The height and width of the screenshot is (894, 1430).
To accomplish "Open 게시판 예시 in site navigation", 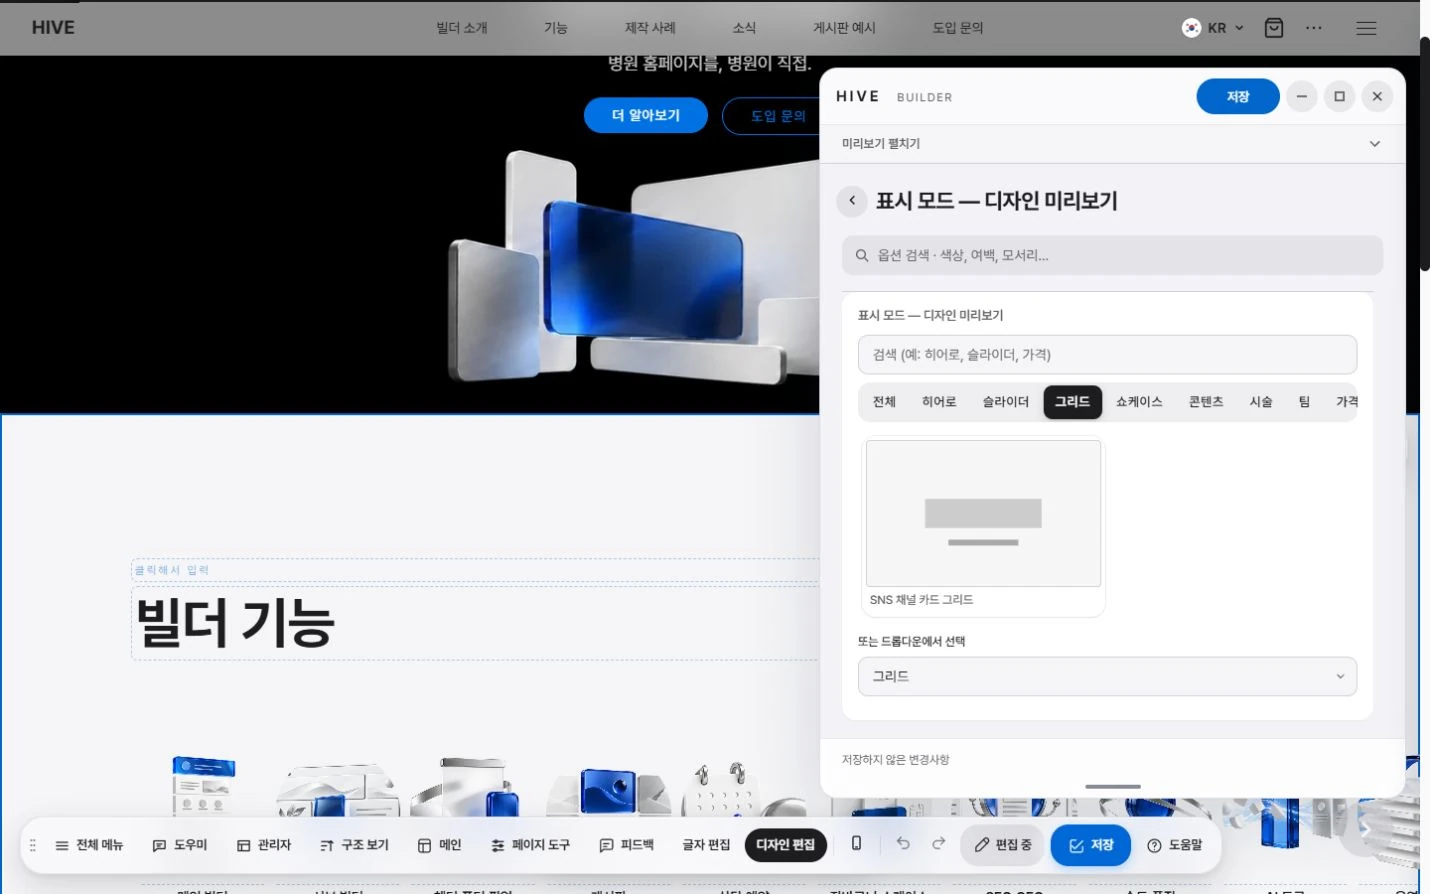I will (844, 28).
